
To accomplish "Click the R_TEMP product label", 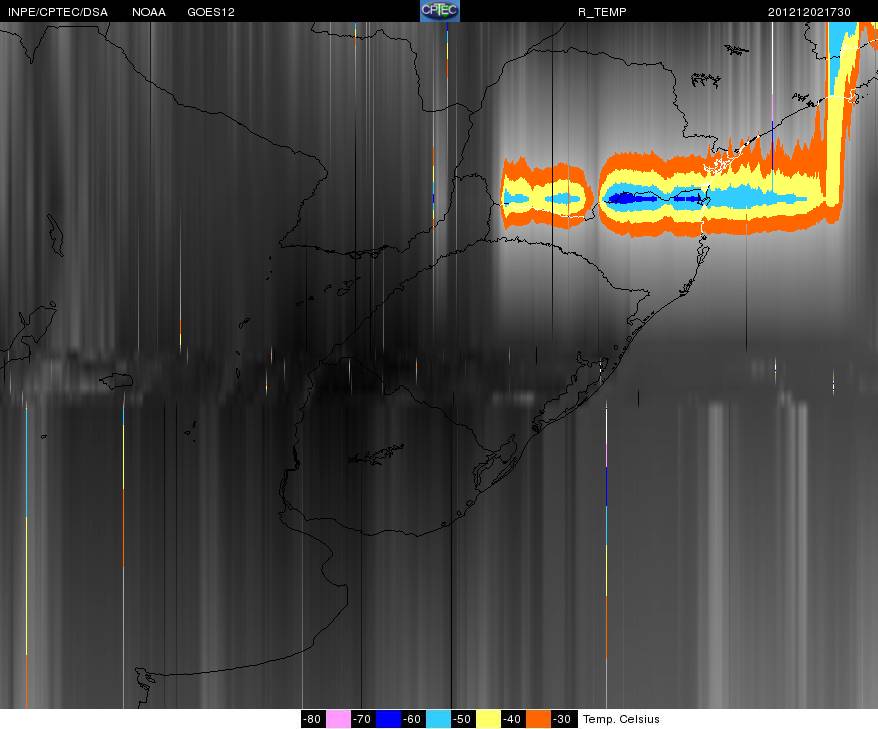I will tap(602, 12).
